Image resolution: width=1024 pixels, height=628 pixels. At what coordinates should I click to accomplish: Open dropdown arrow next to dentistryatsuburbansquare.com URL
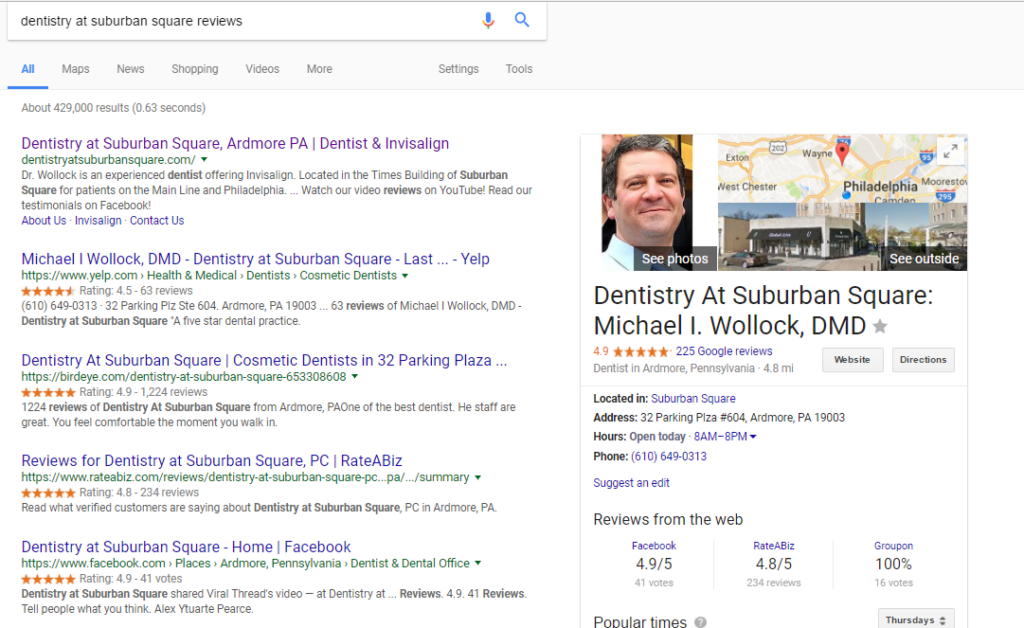coord(204,159)
